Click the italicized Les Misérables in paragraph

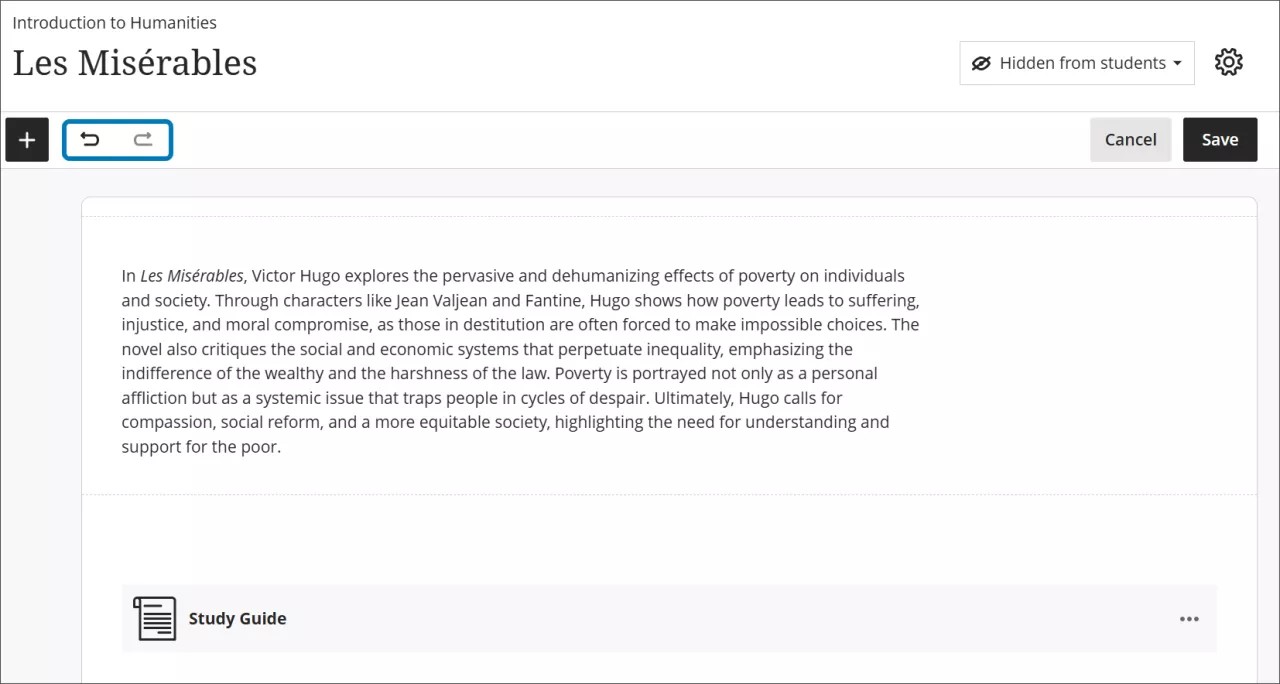[x=191, y=276]
